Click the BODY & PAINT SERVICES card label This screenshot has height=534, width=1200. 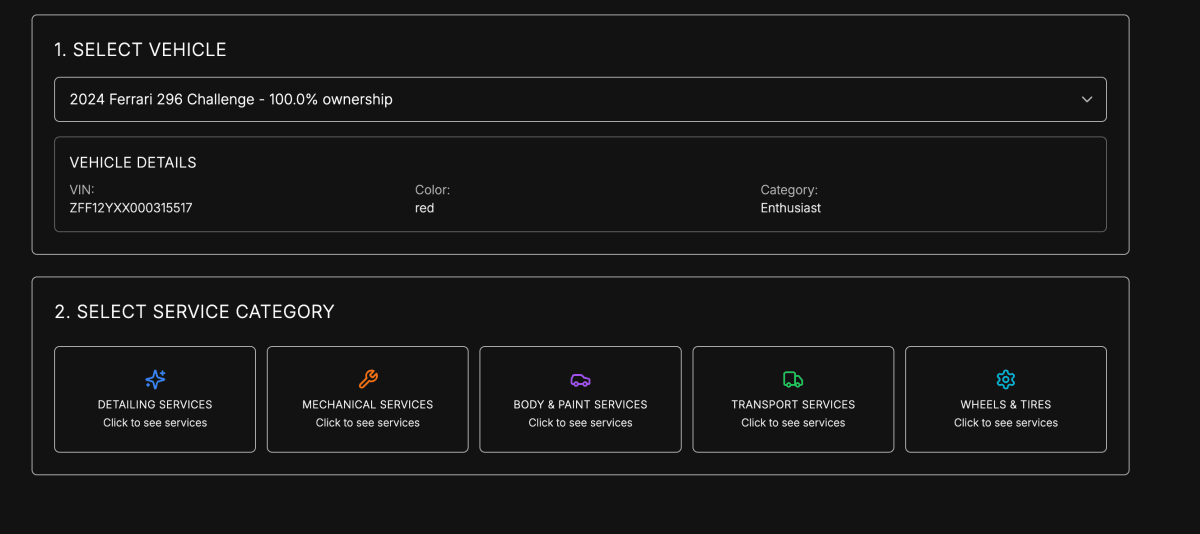click(x=581, y=405)
